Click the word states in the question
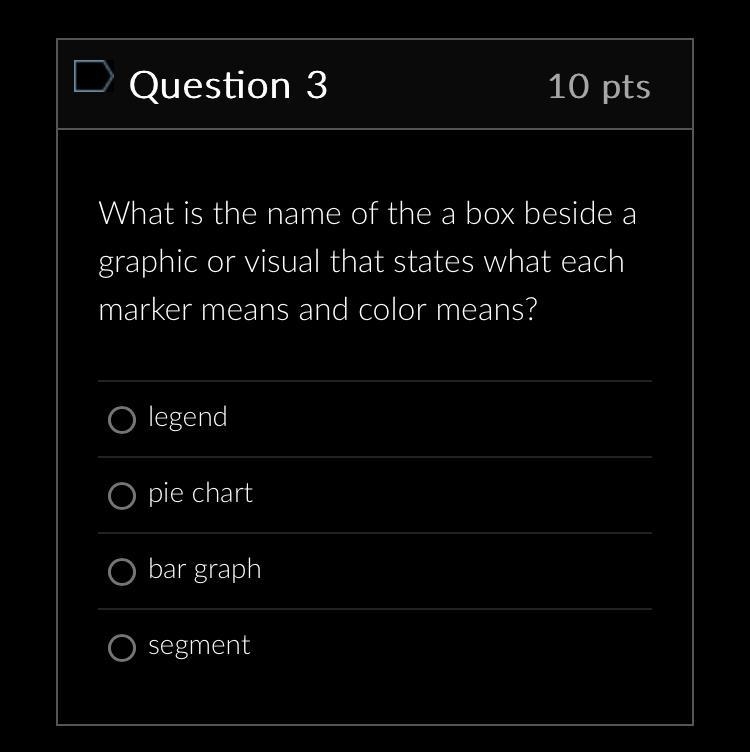Screen dimensions: 750x752 (x=434, y=262)
